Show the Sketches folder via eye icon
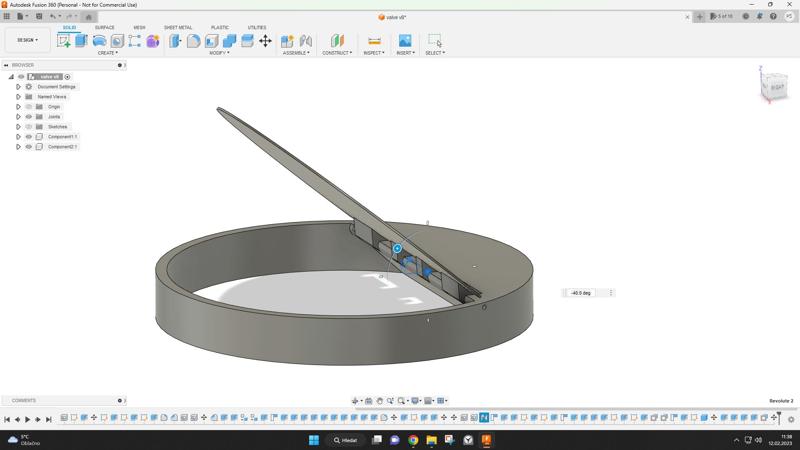This screenshot has height=450, width=800. (29, 127)
